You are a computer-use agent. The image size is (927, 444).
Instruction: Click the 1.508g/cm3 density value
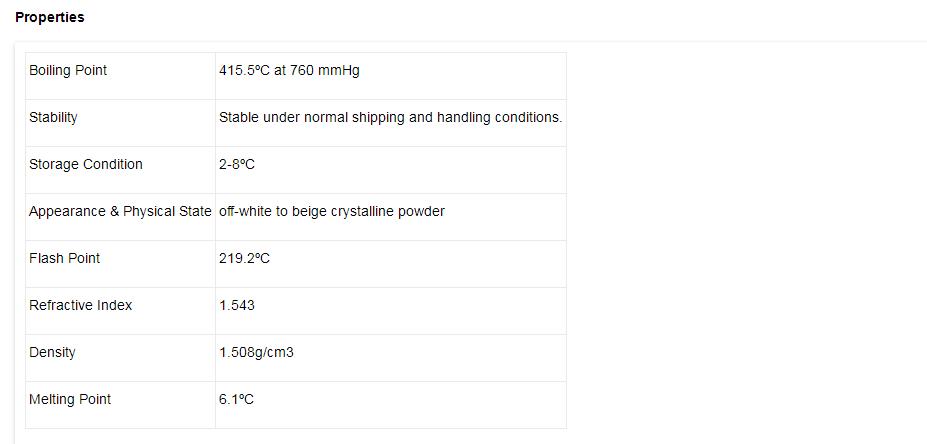click(256, 352)
